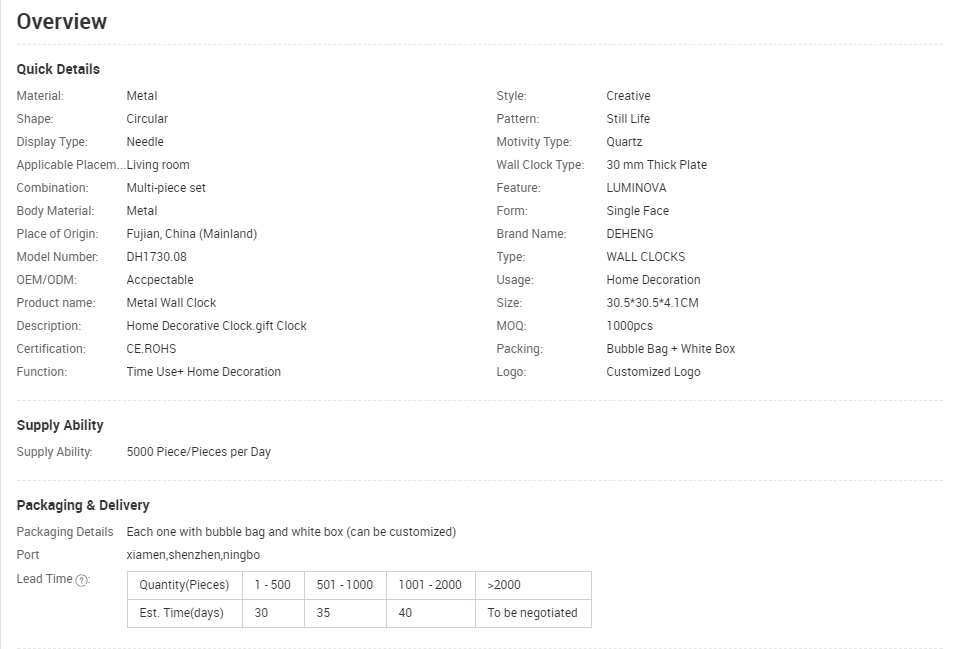
Task: Click the Lead Time help question-mark icon
Action: [81, 580]
